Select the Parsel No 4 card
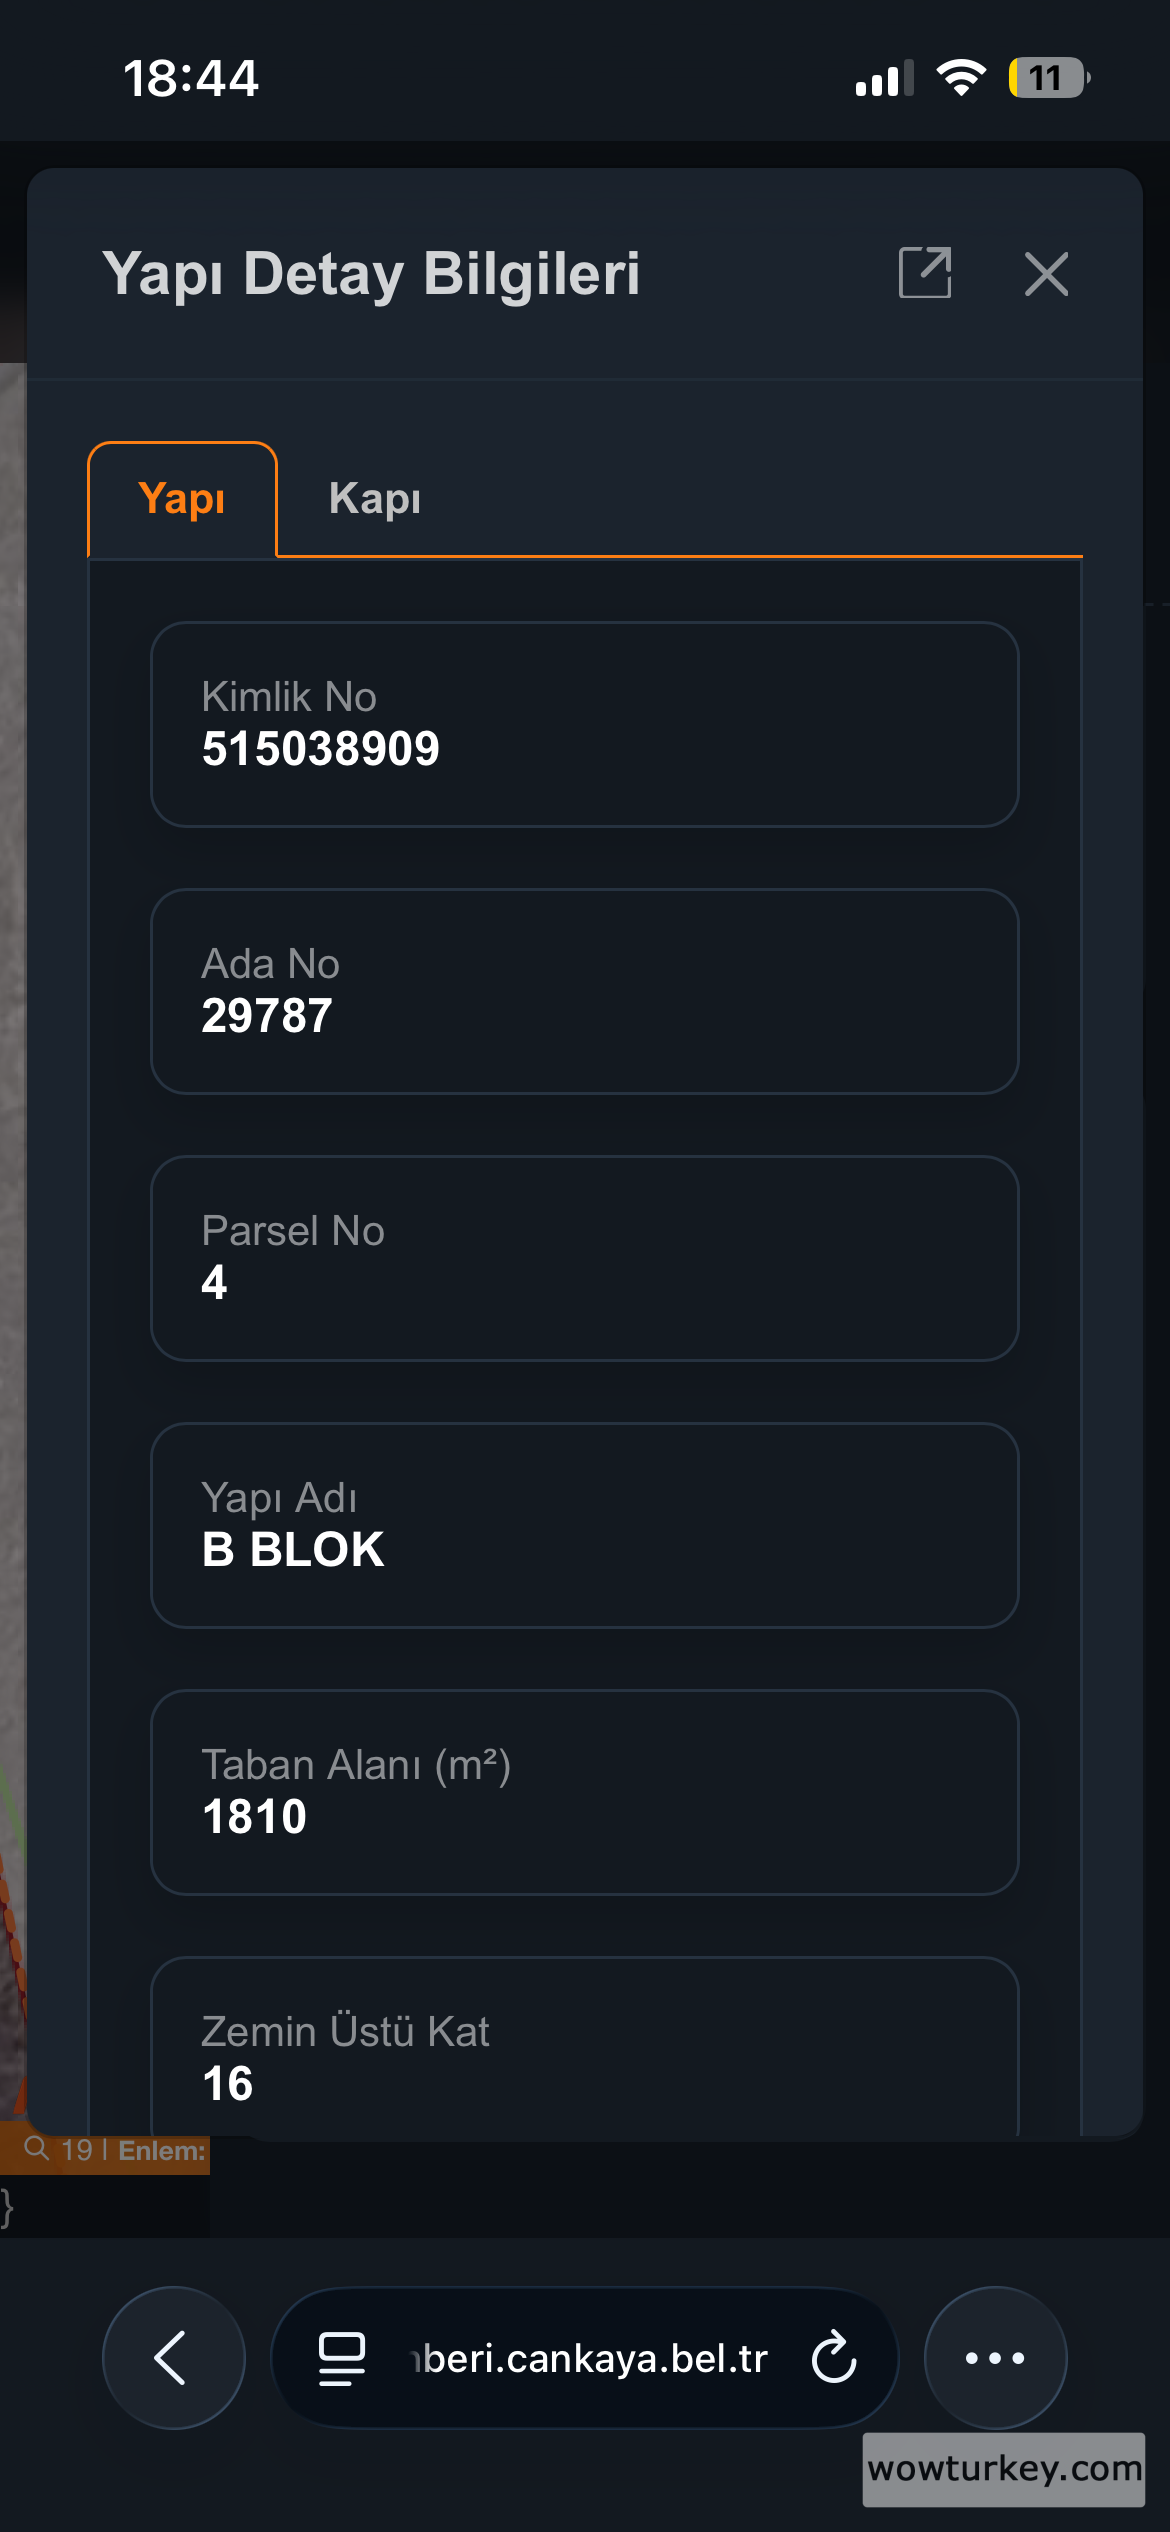 [x=584, y=1258]
